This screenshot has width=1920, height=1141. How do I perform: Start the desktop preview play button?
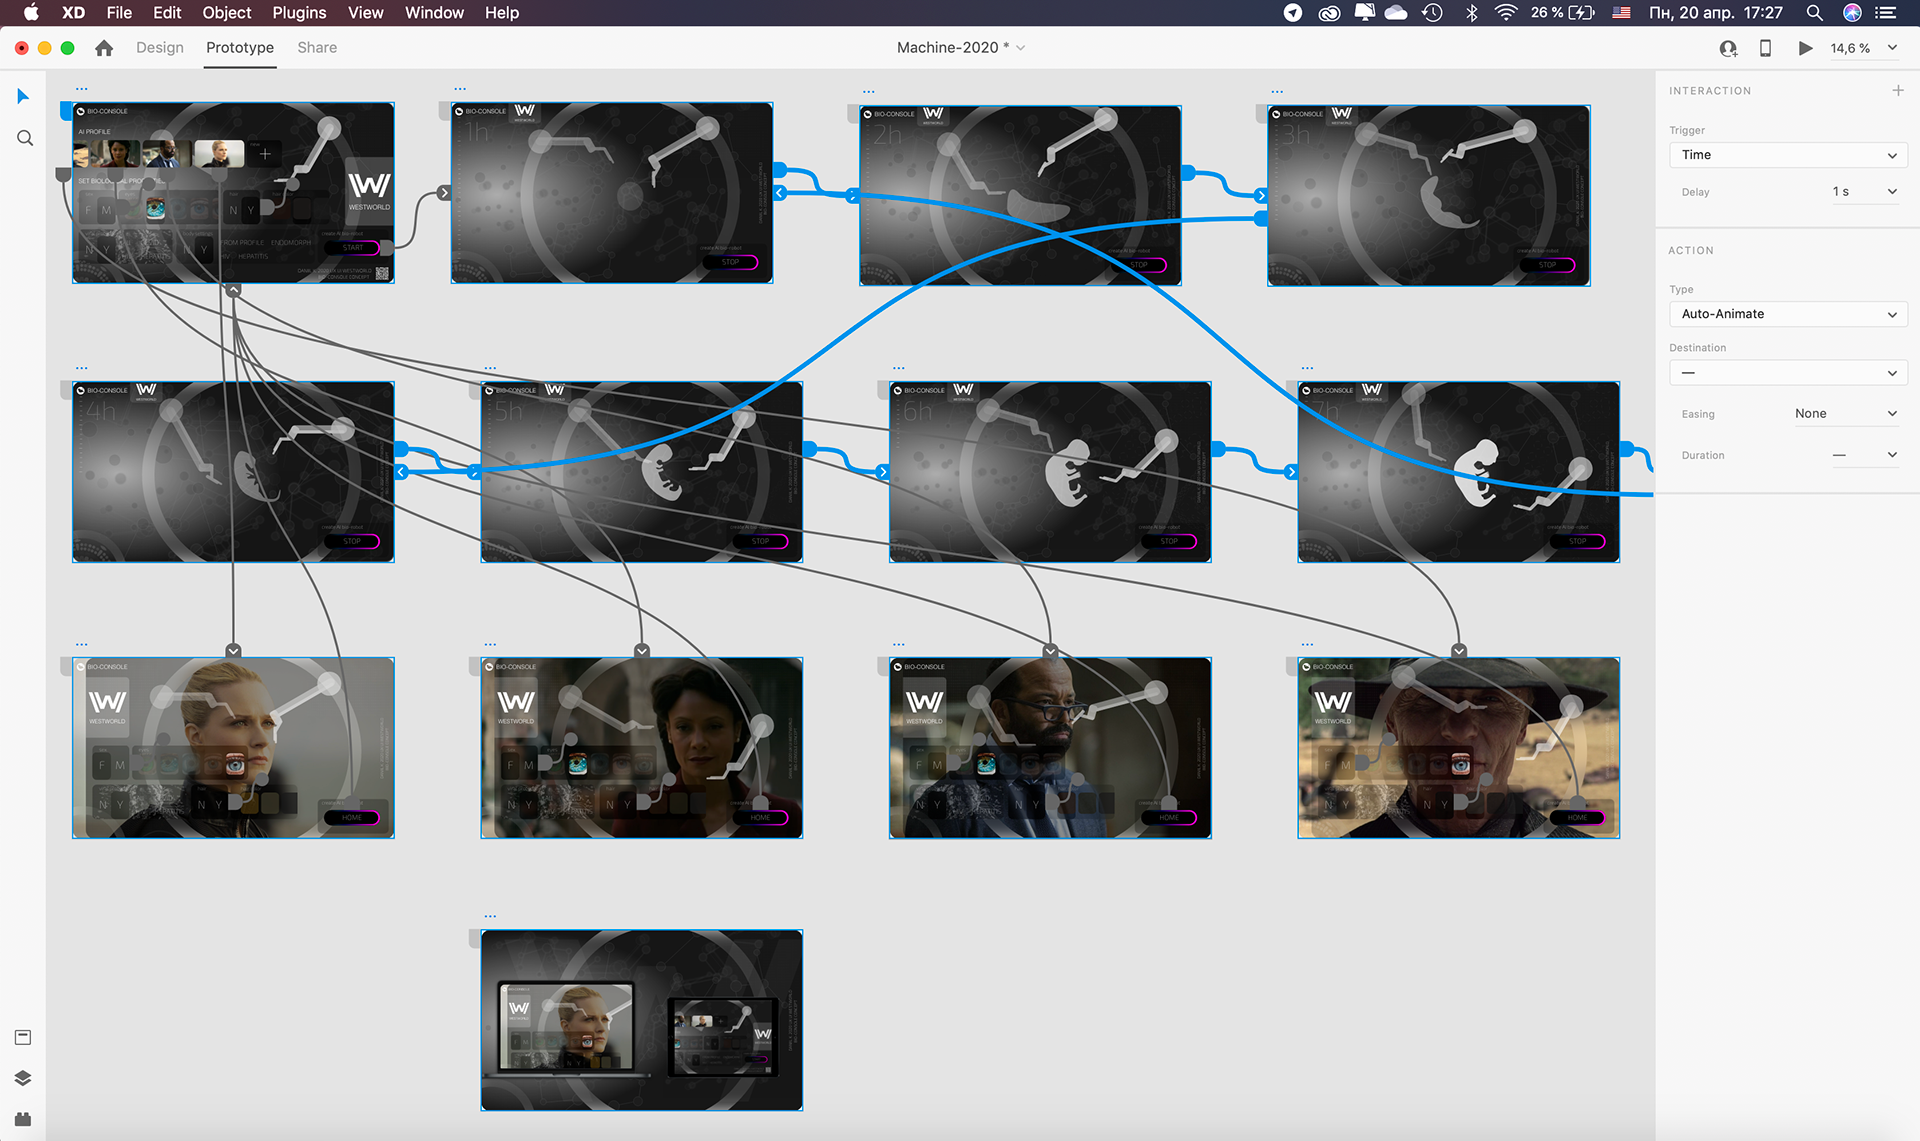tap(1805, 48)
